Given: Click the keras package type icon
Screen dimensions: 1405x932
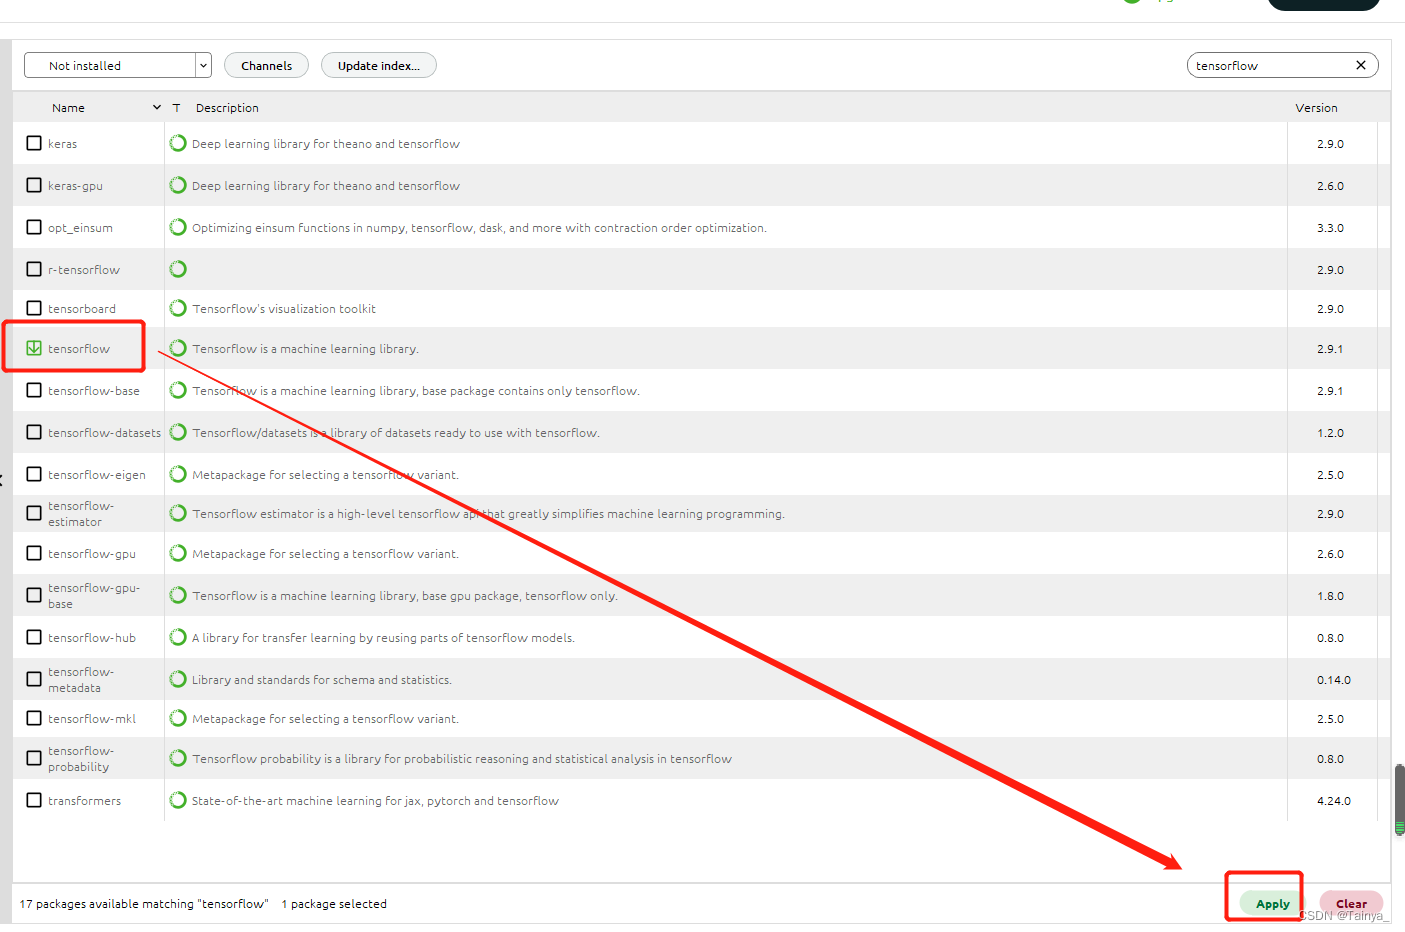Looking at the screenshot, I should pos(178,143).
